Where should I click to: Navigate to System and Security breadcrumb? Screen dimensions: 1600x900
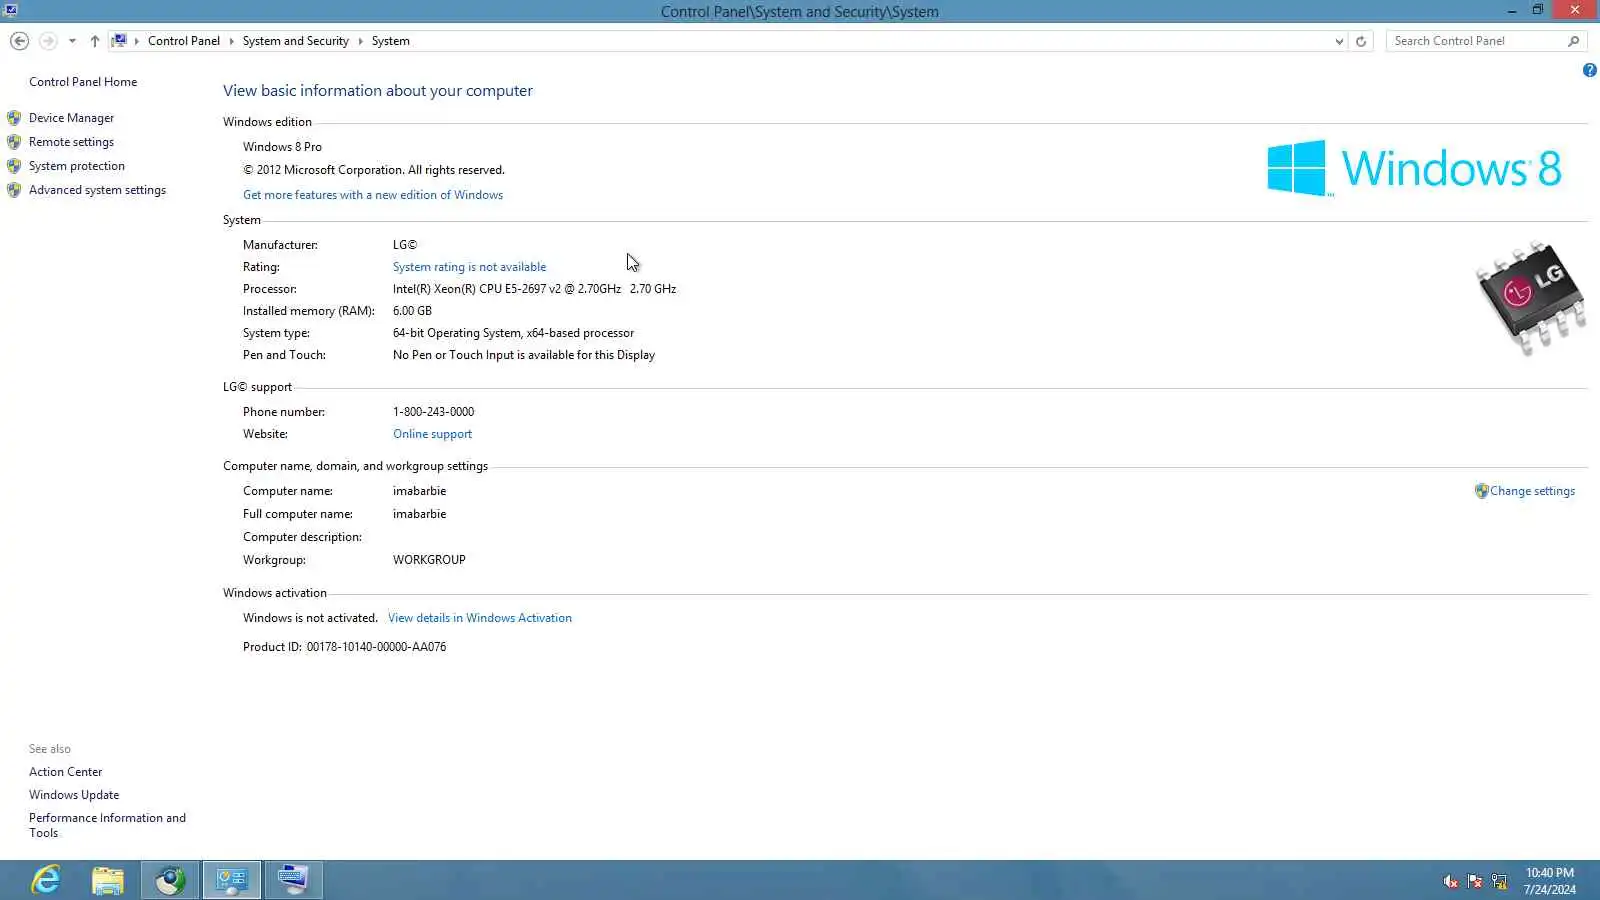click(x=295, y=41)
